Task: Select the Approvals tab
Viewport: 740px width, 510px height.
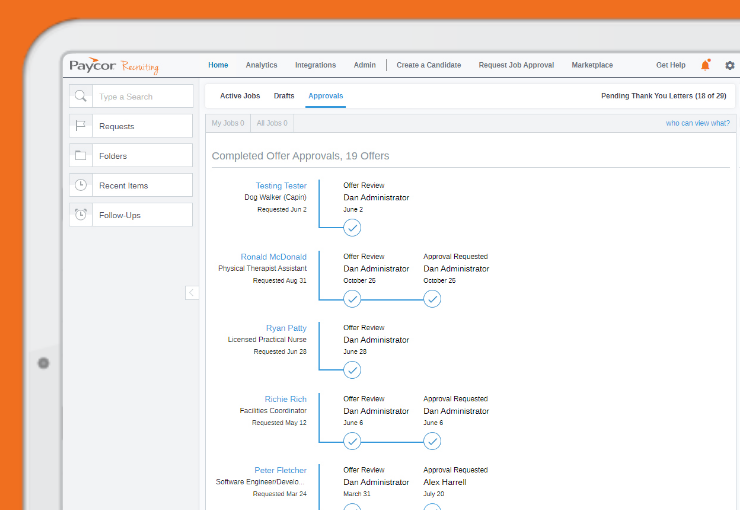Action: tap(326, 96)
